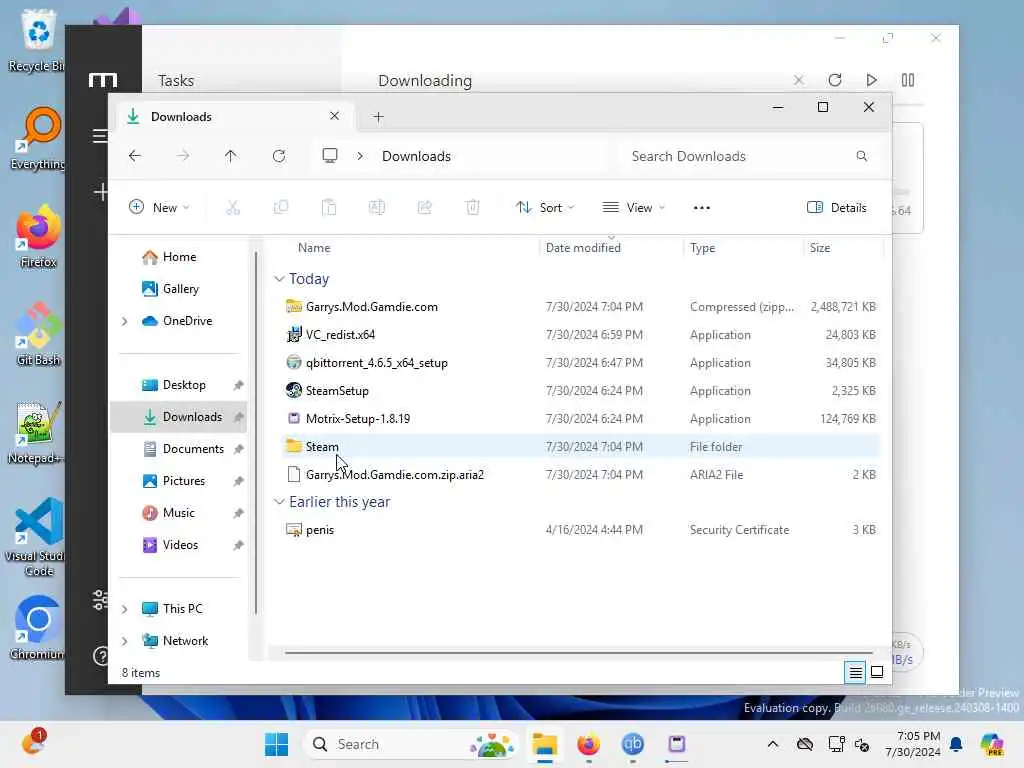Open the View dropdown menu
Screen dimensions: 1024x768
coord(633,208)
